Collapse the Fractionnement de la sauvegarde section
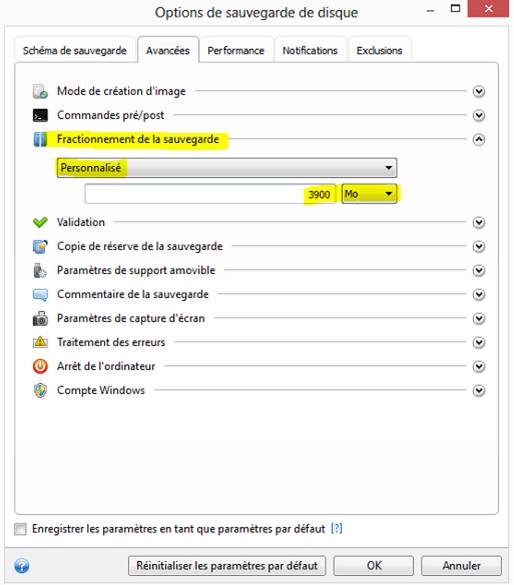Viewport: 514px width, 585px height. point(479,140)
